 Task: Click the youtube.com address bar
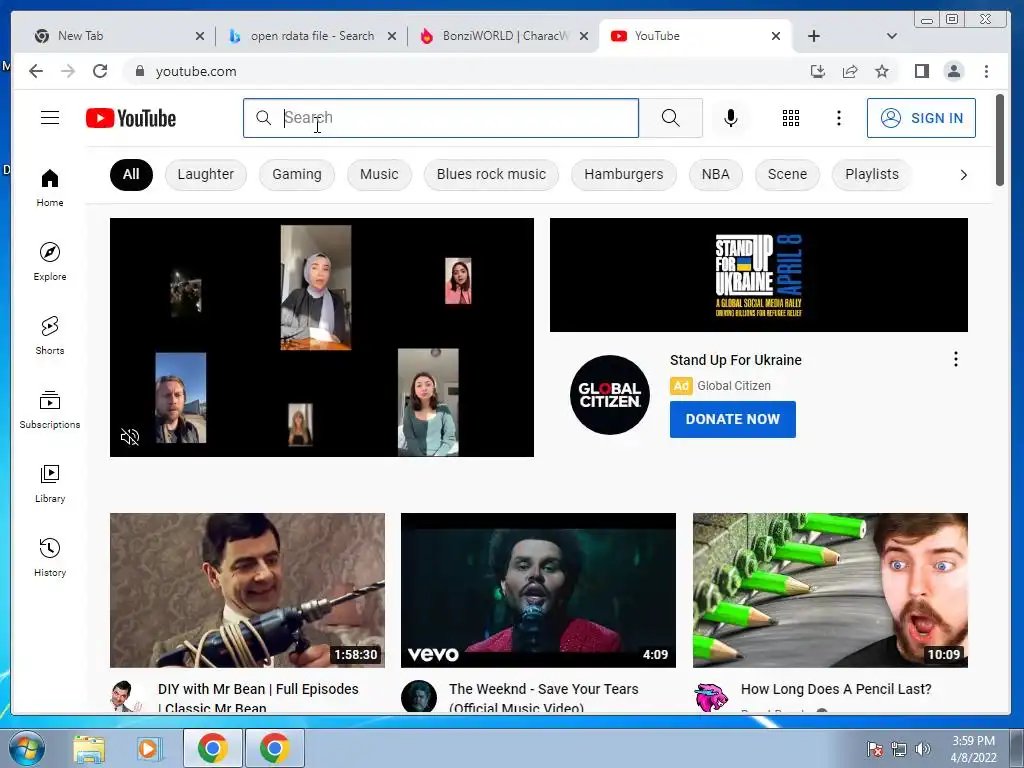(x=457, y=71)
